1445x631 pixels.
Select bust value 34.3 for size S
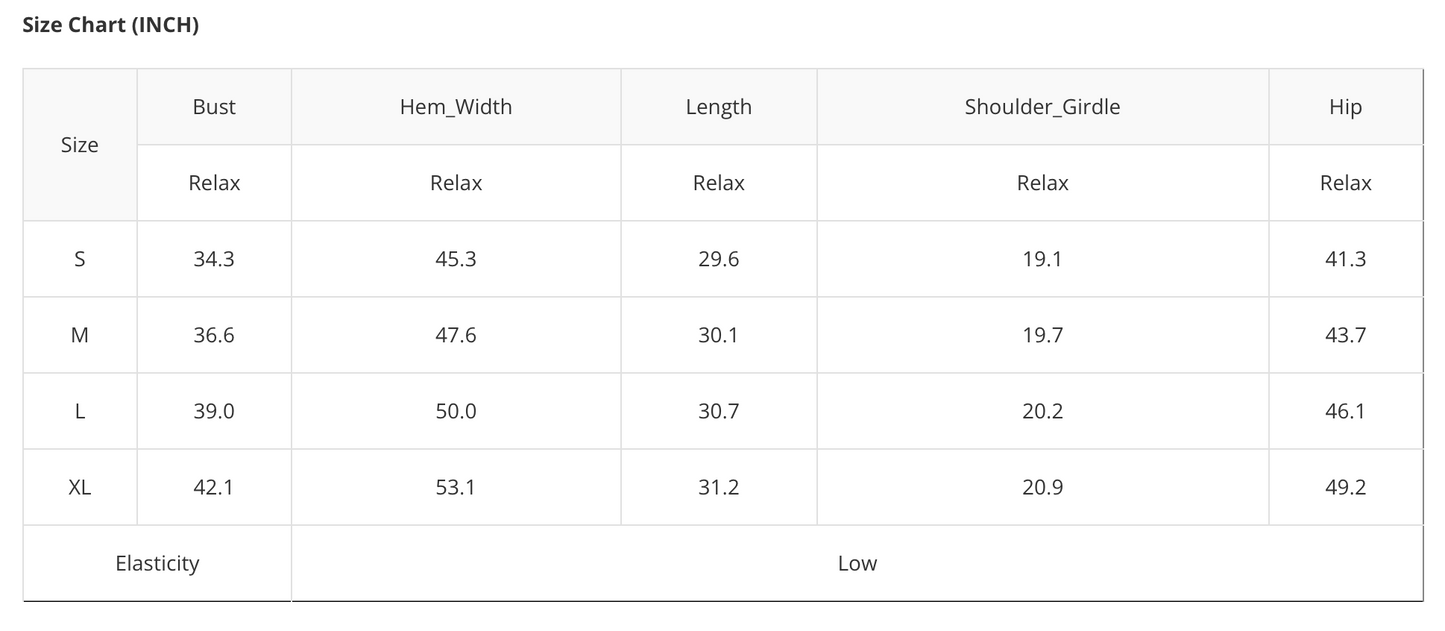[x=214, y=259]
